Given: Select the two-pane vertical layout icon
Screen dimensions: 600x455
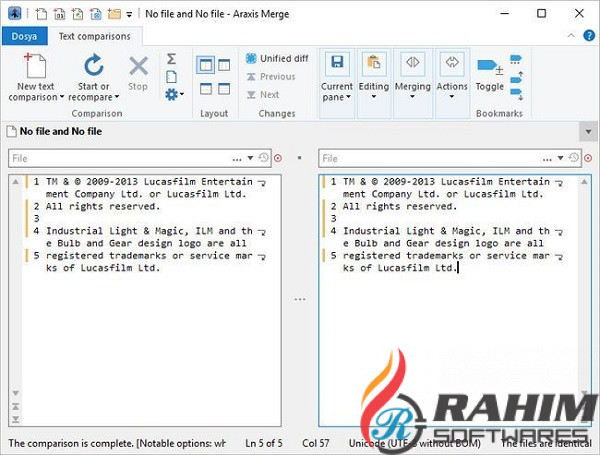Looking at the screenshot, I should coord(205,65).
